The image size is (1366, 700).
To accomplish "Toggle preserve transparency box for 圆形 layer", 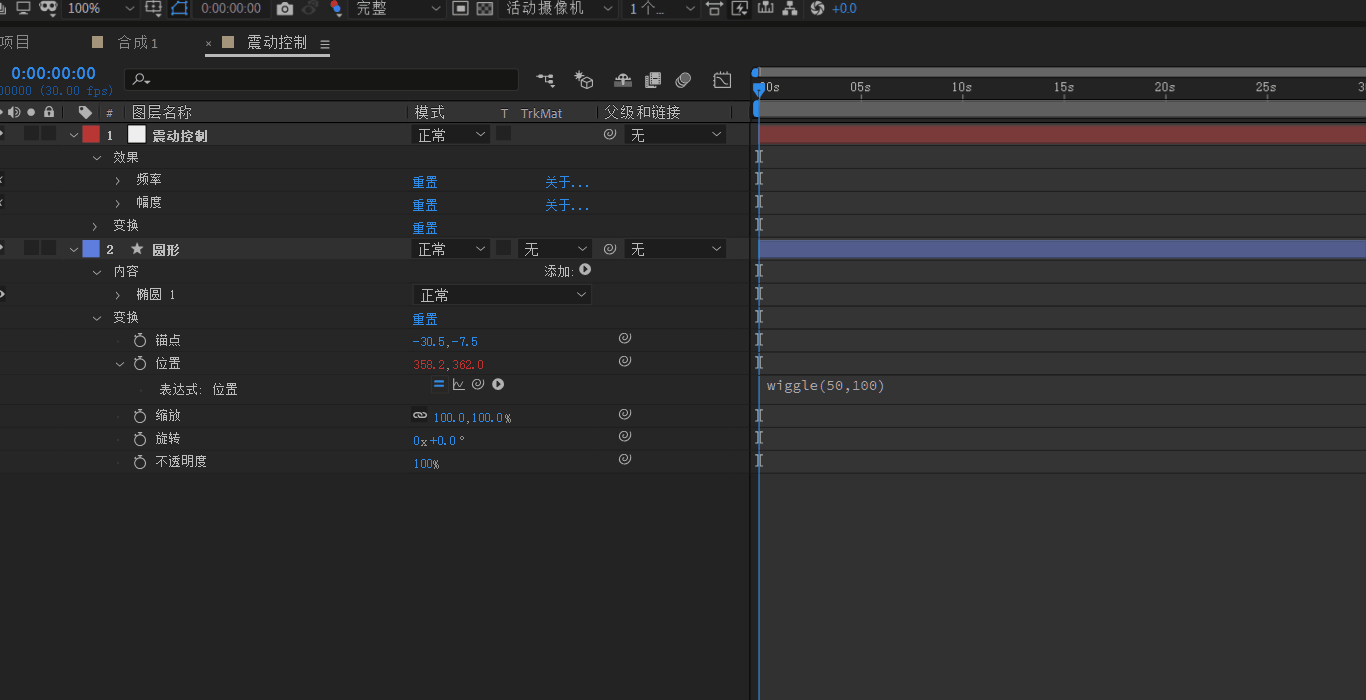I will point(504,247).
